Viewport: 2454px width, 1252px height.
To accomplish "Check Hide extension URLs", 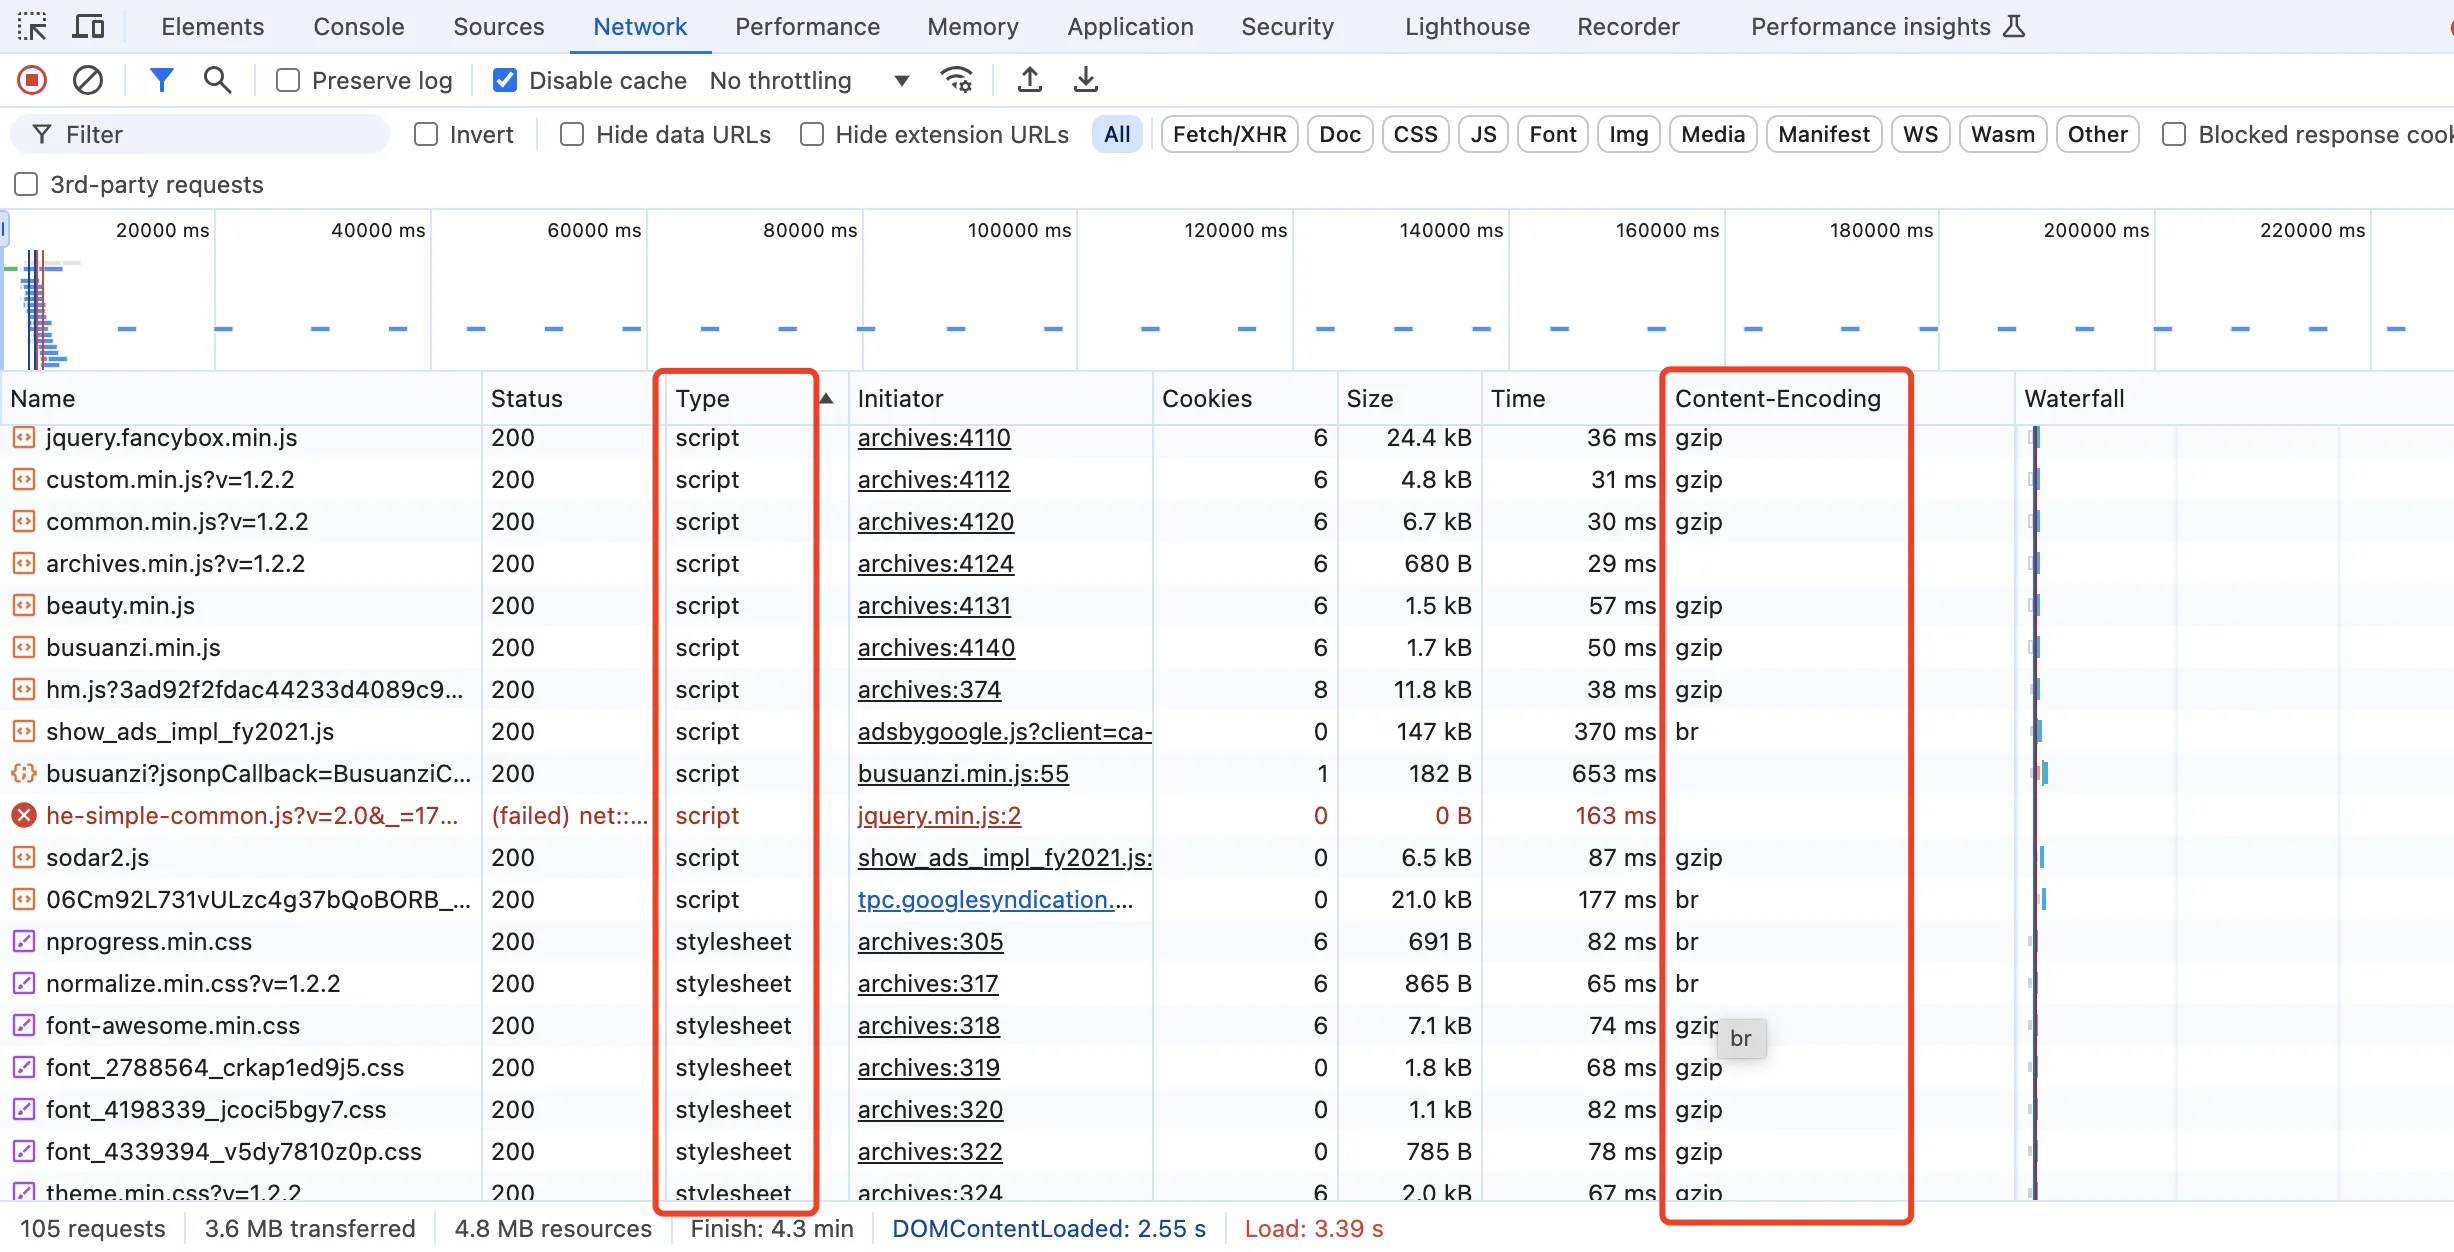I will click(812, 134).
